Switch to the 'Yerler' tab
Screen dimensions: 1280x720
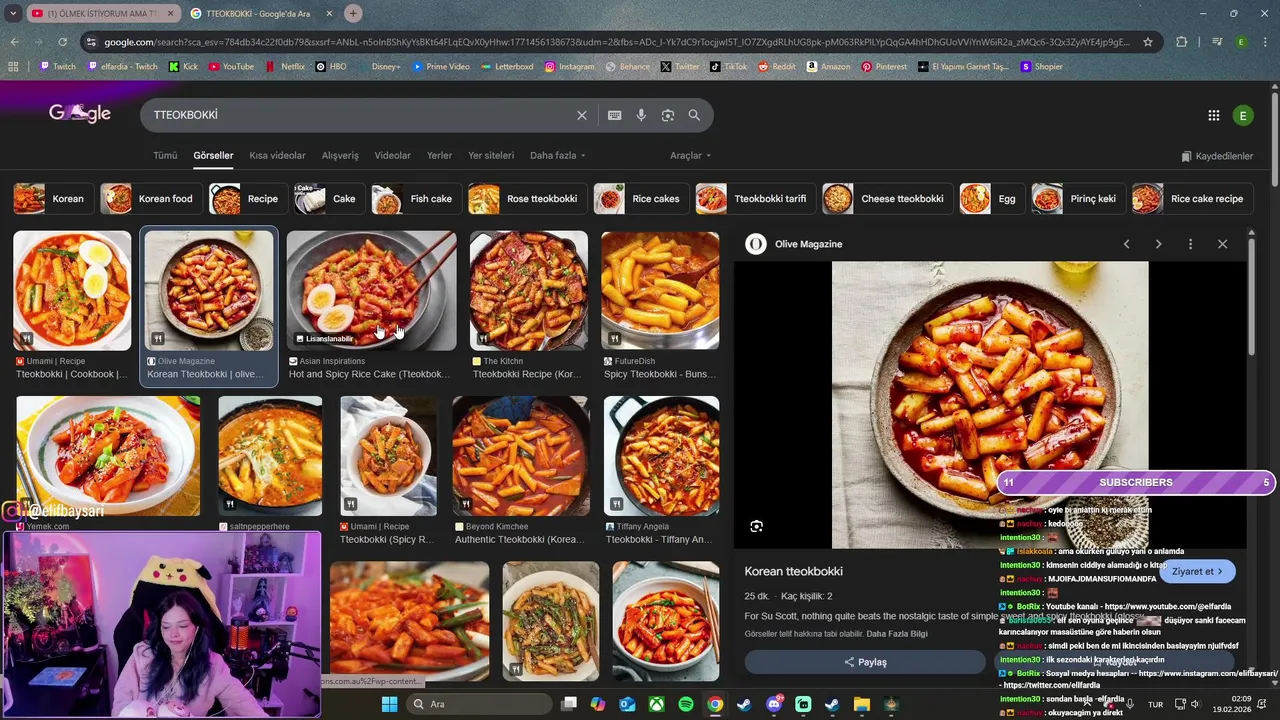pos(439,156)
